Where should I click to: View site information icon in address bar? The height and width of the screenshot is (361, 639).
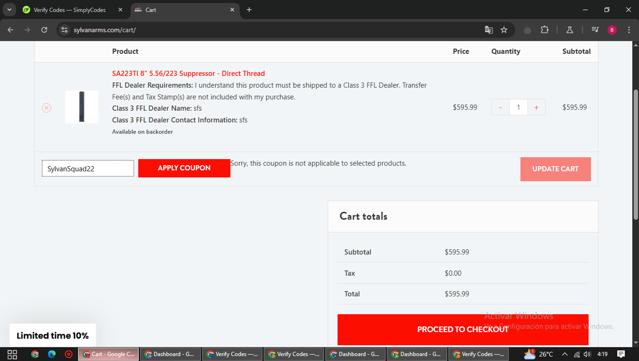(64, 30)
